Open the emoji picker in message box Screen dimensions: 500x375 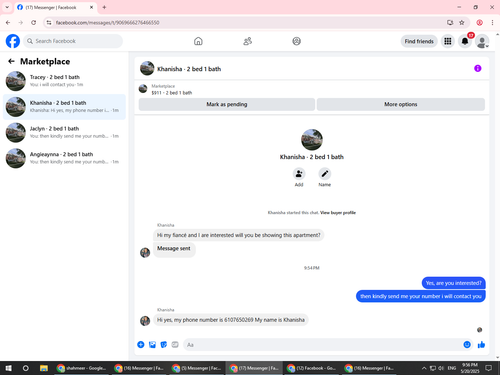click(x=467, y=345)
